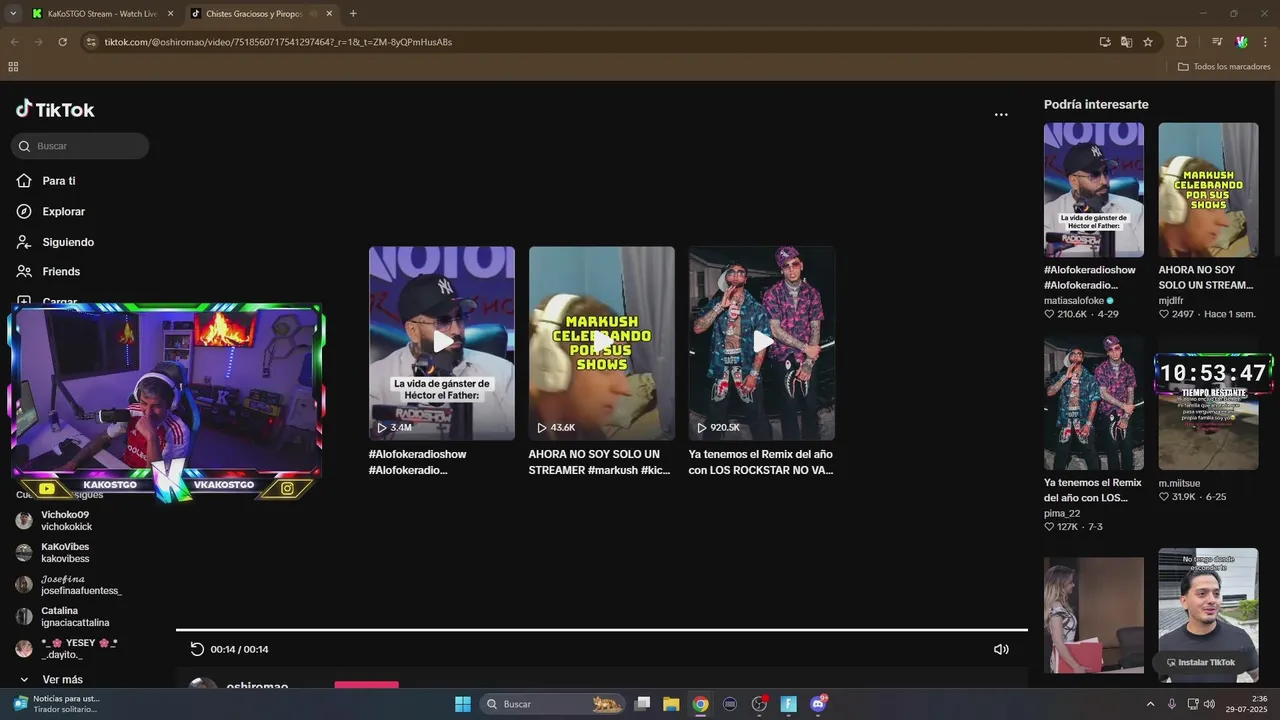The height and width of the screenshot is (720, 1280).
Task: Expand Ver más in followed accounts
Action: [51, 680]
